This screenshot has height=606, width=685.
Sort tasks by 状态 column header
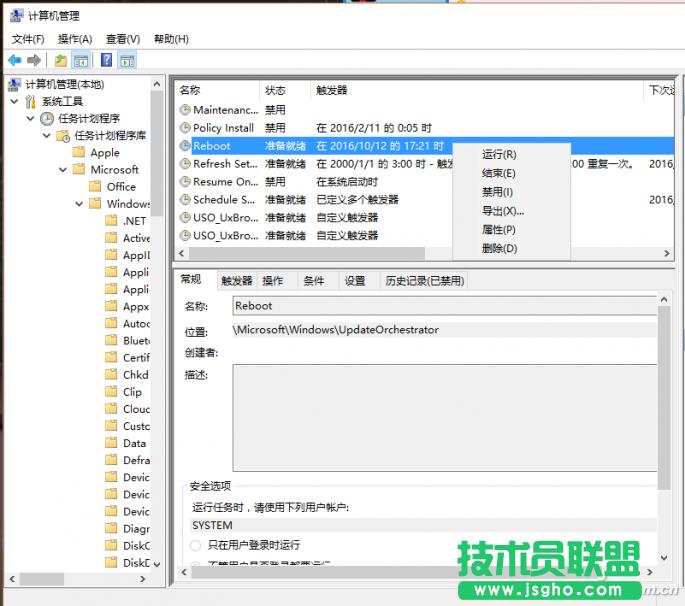point(275,90)
